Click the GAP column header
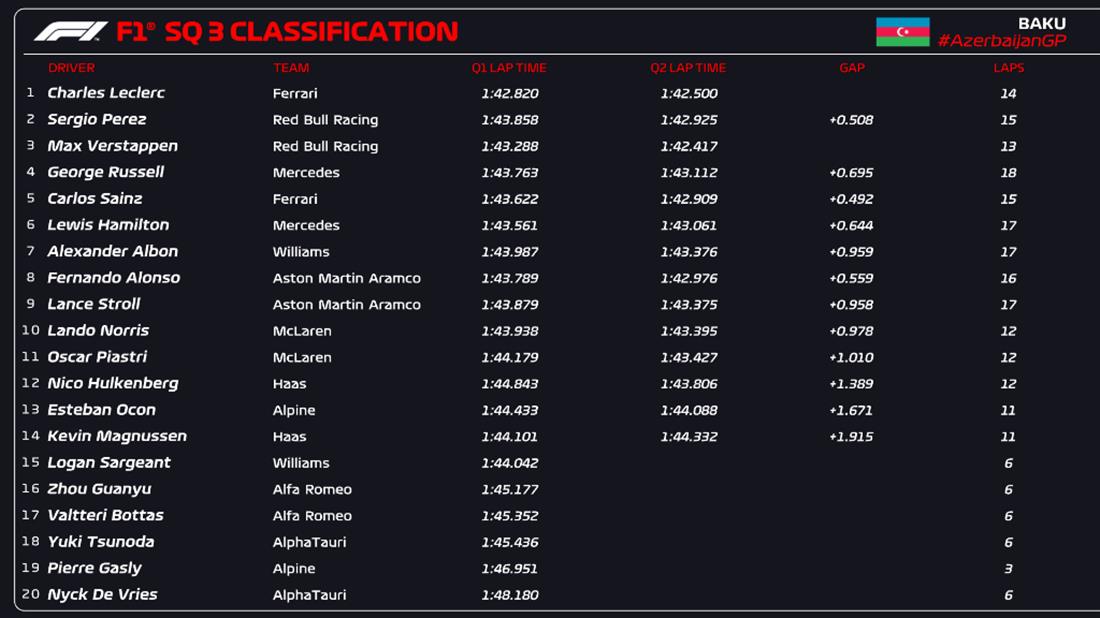 852,68
